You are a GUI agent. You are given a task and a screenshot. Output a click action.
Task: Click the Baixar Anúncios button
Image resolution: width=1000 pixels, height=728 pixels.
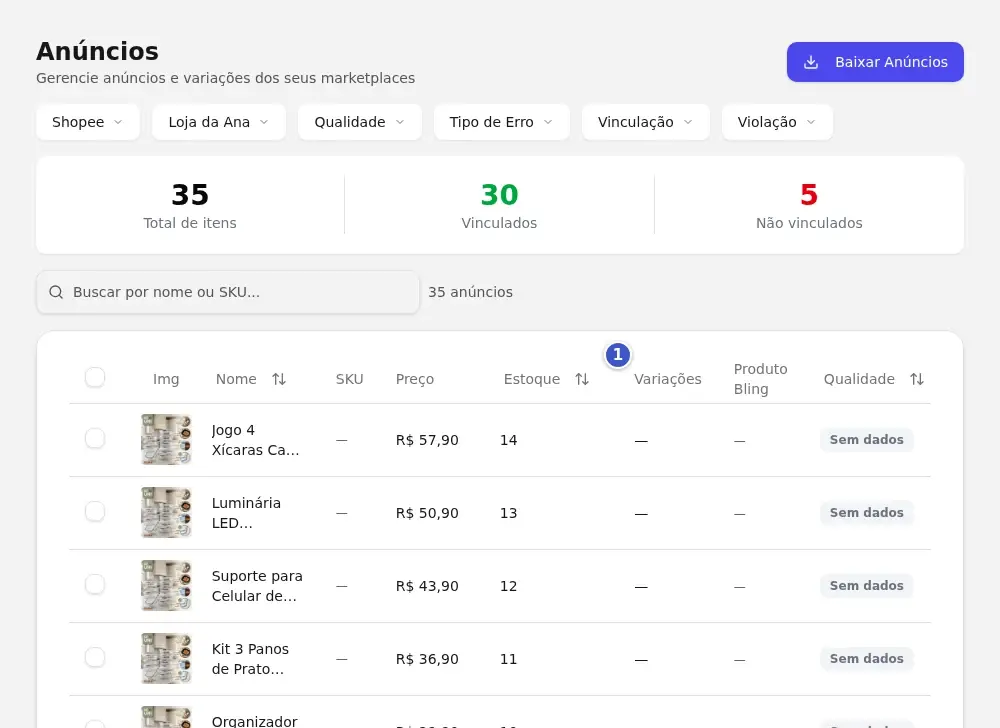tap(875, 62)
